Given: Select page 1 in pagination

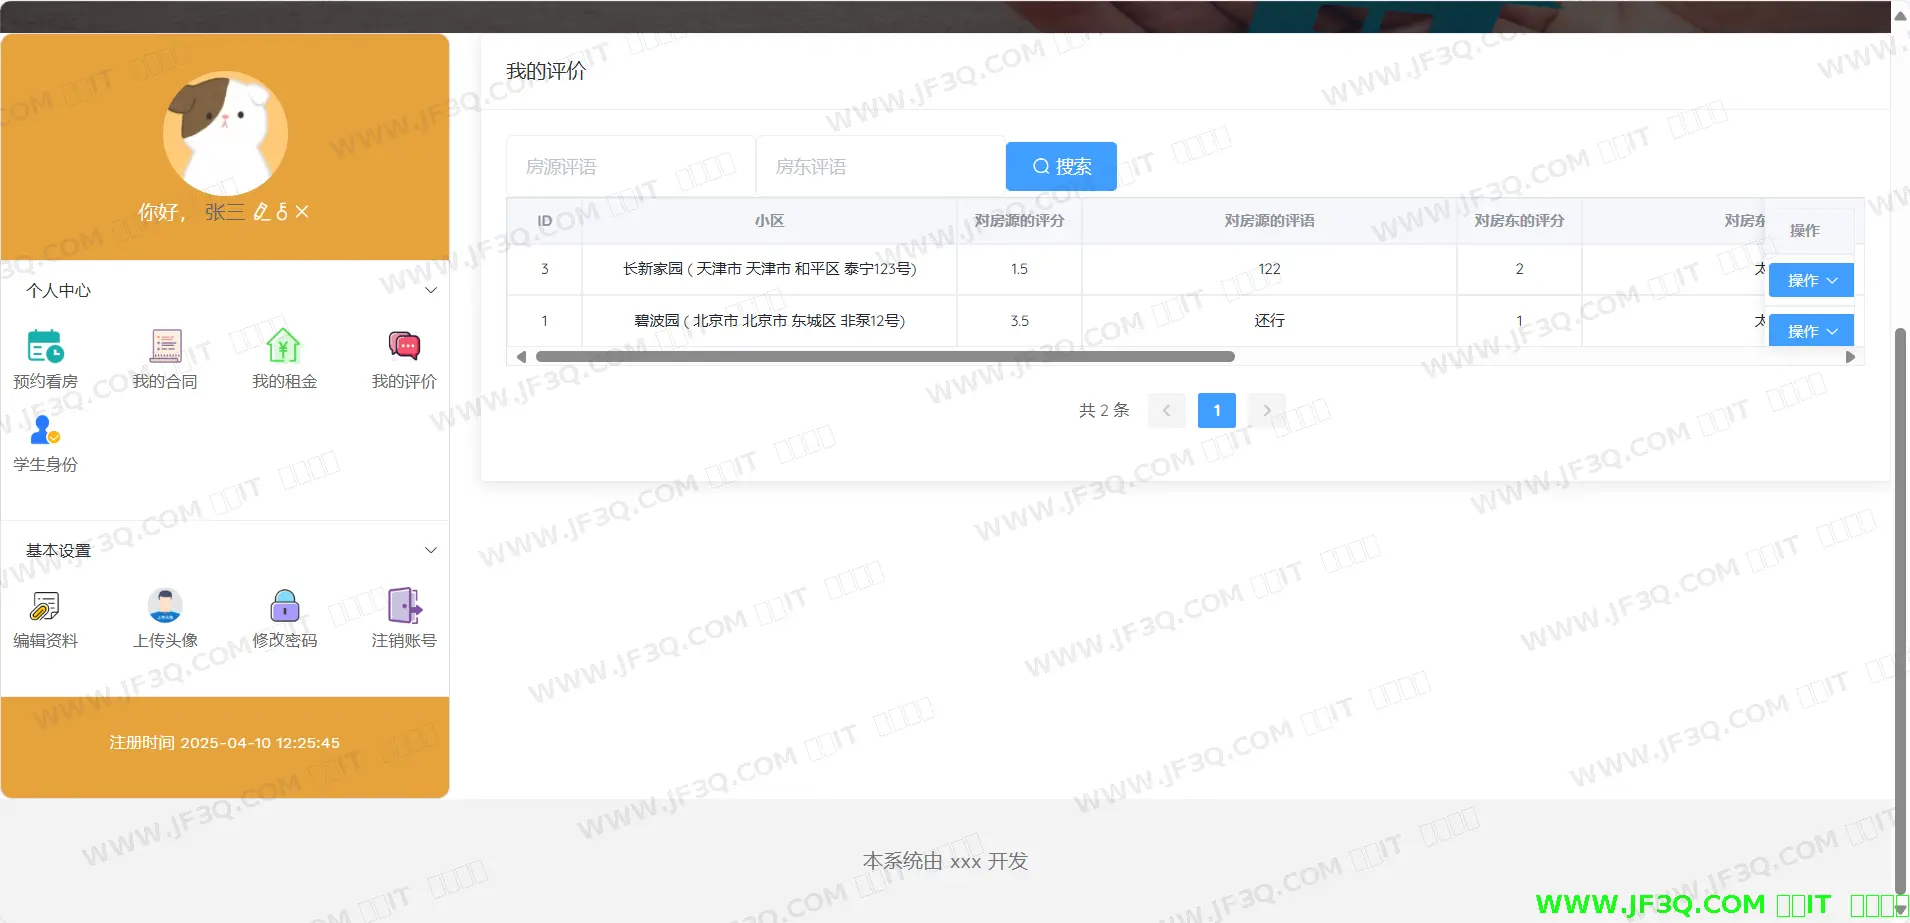Looking at the screenshot, I should [1216, 410].
